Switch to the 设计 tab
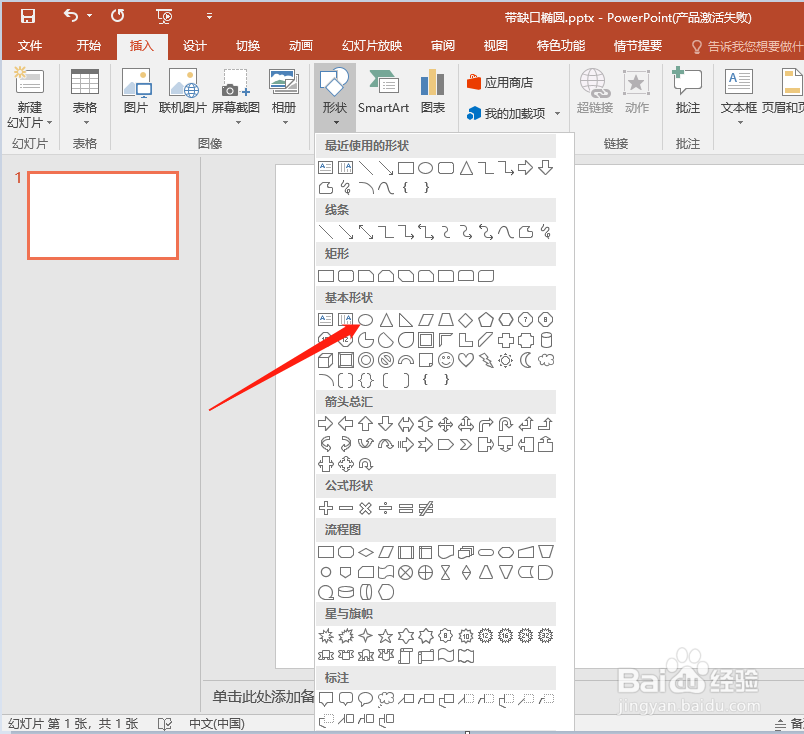 pos(195,46)
